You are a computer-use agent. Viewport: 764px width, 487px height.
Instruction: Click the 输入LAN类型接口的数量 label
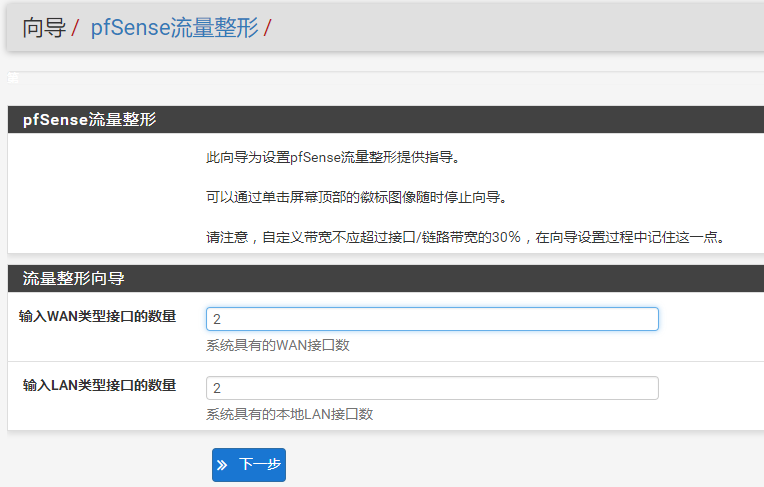(x=99, y=386)
